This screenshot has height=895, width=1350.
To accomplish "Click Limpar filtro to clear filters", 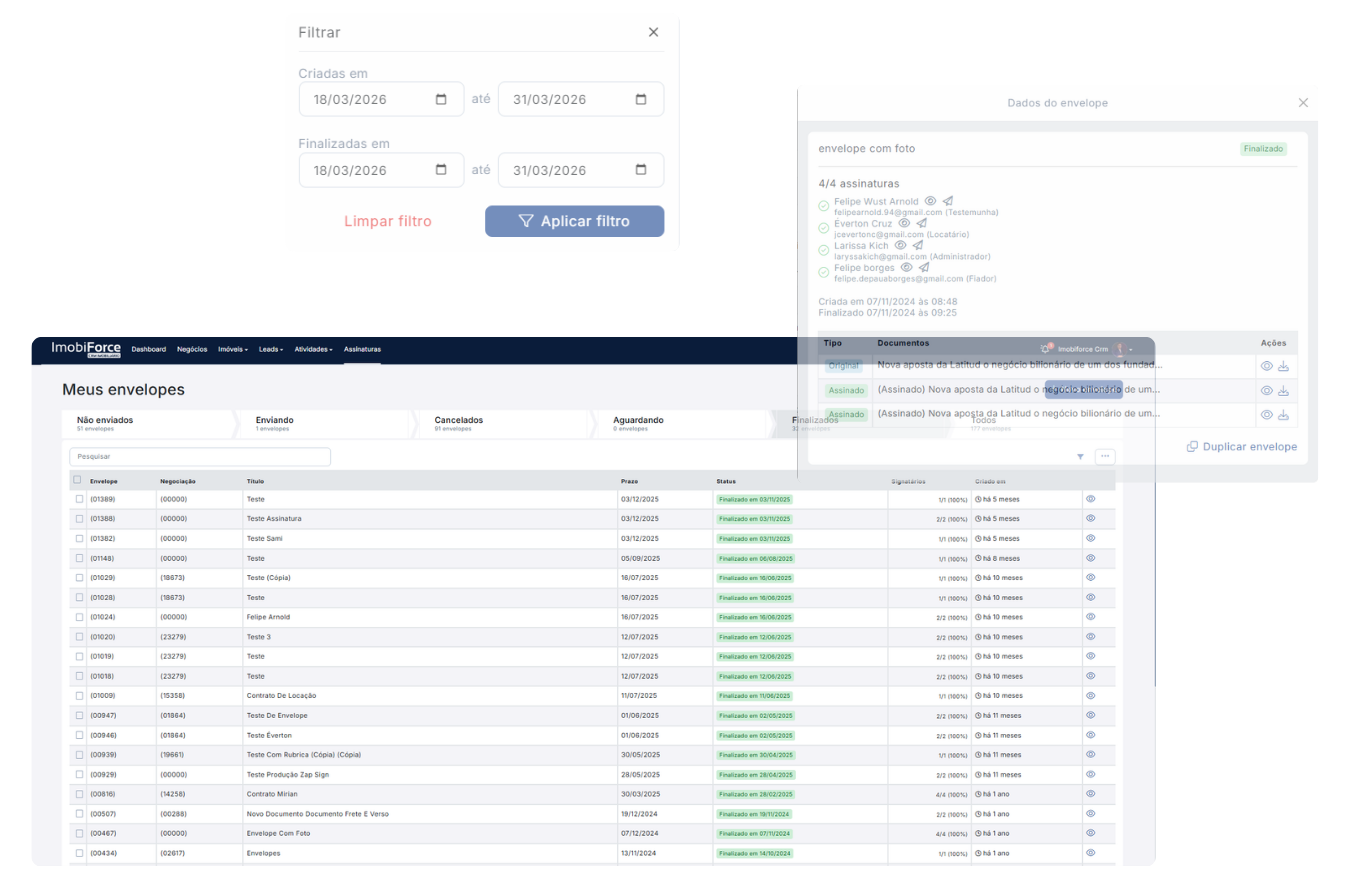I will click(388, 221).
